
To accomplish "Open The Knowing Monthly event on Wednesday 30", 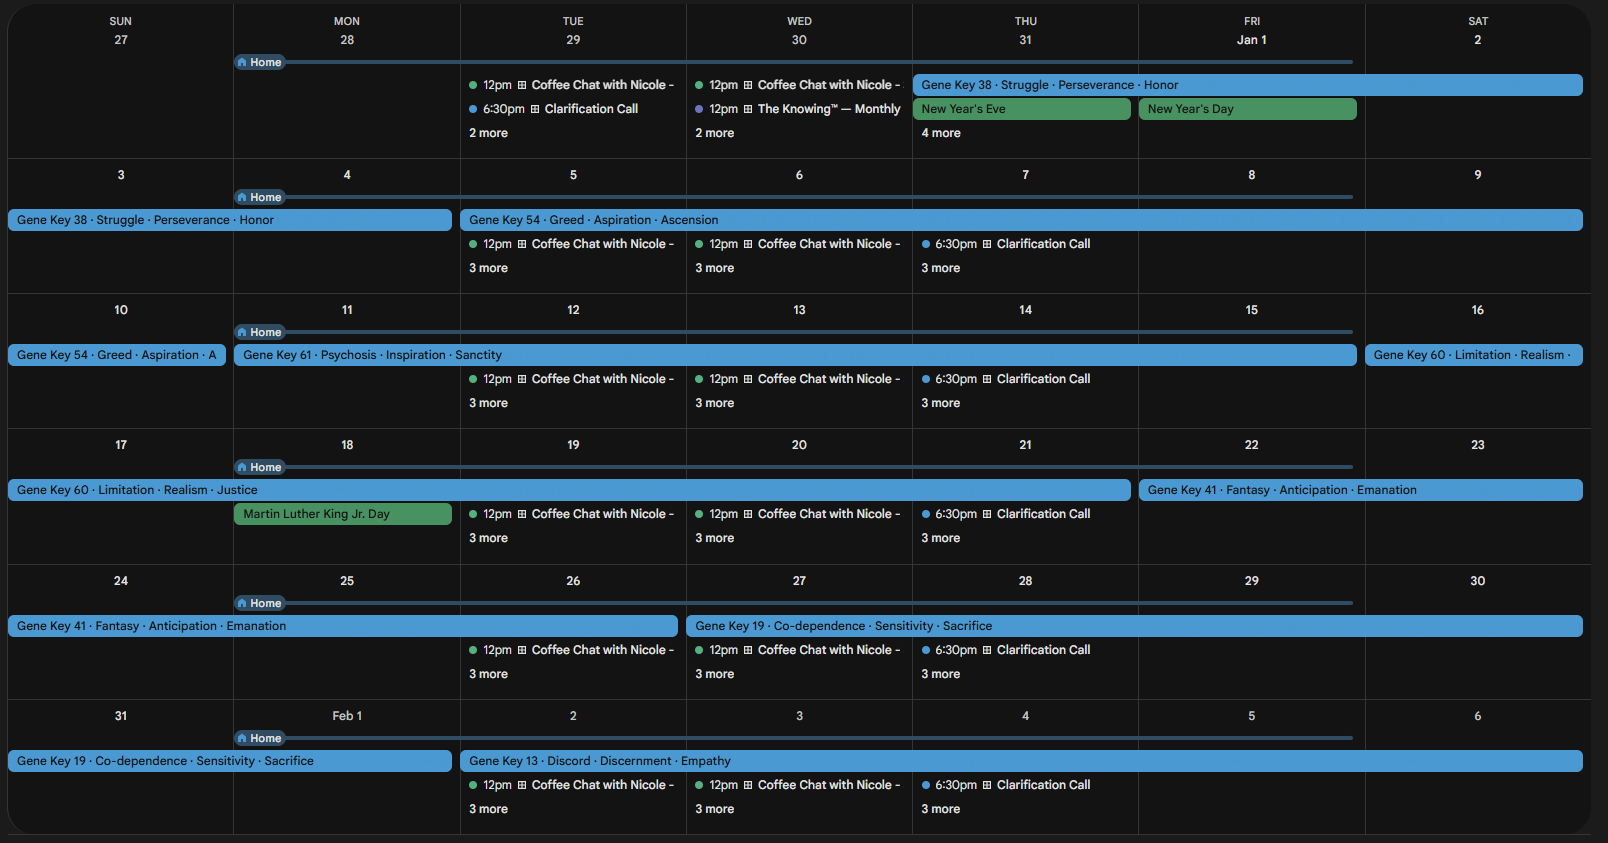I will pos(799,109).
